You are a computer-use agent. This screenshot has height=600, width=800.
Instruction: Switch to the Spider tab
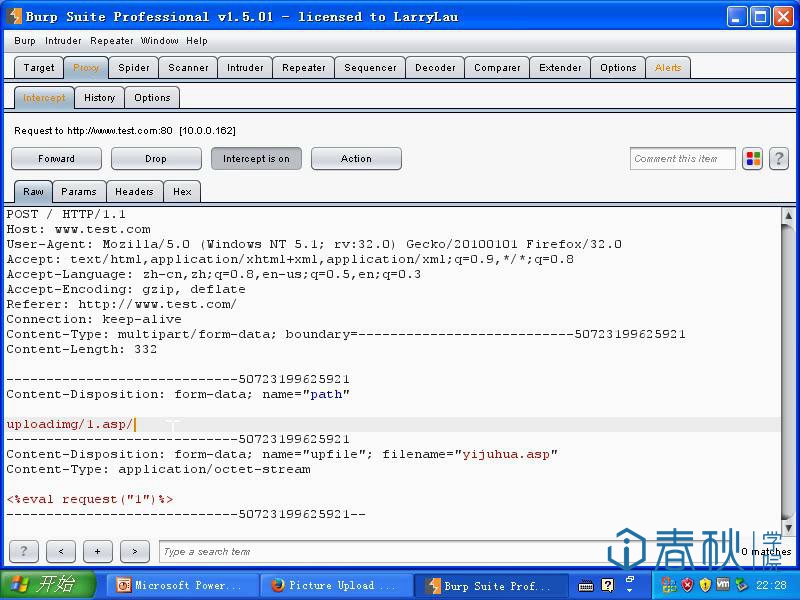tap(134, 68)
